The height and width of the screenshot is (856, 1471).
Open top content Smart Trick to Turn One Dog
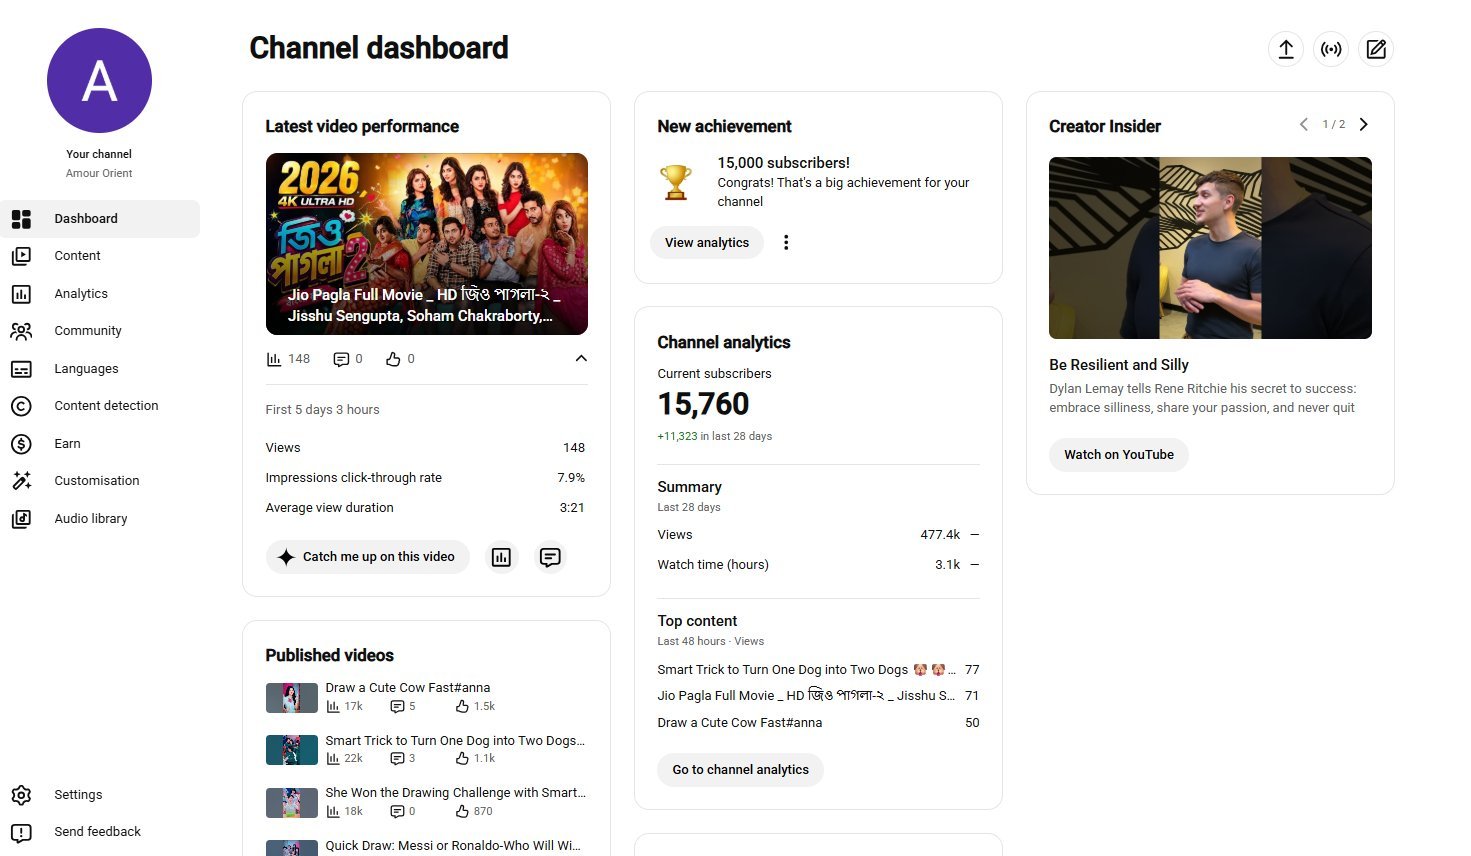[818, 670]
